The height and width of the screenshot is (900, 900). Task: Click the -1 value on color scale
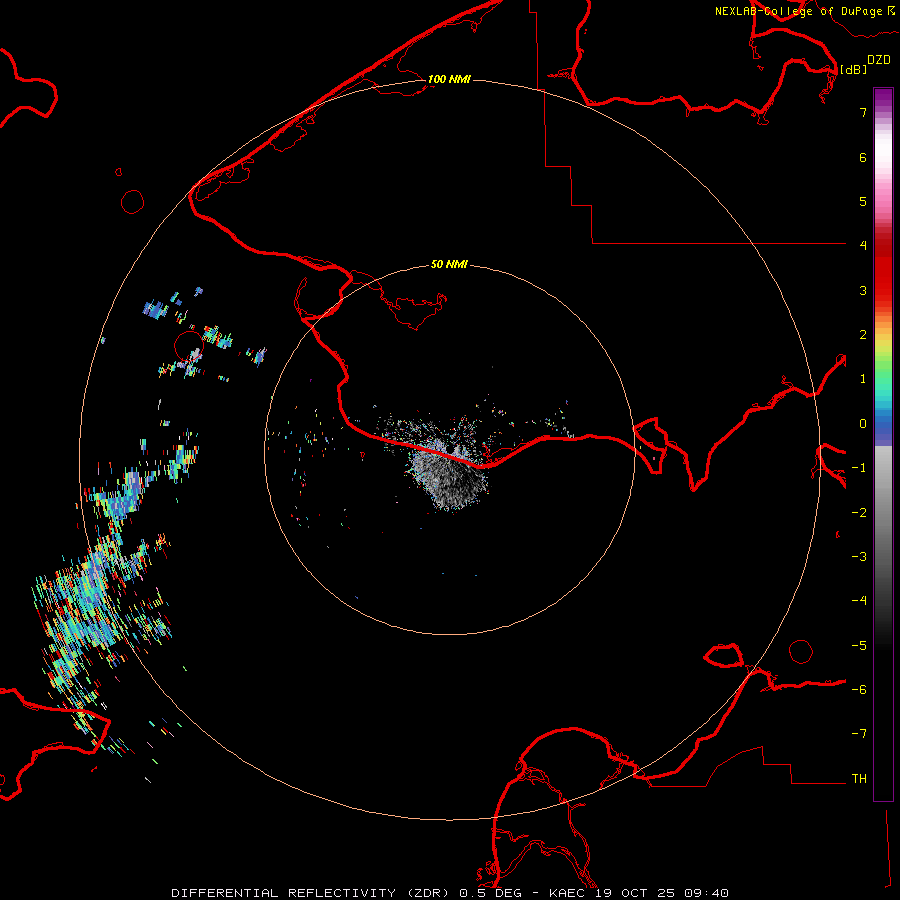[859, 468]
